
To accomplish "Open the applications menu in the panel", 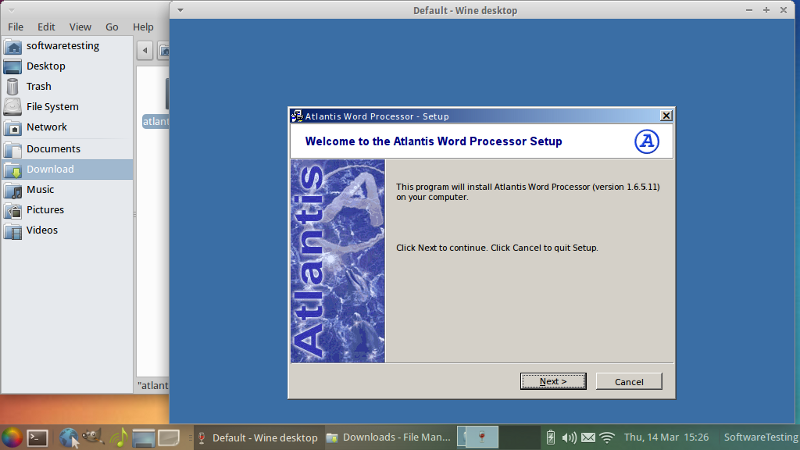I will (11, 438).
